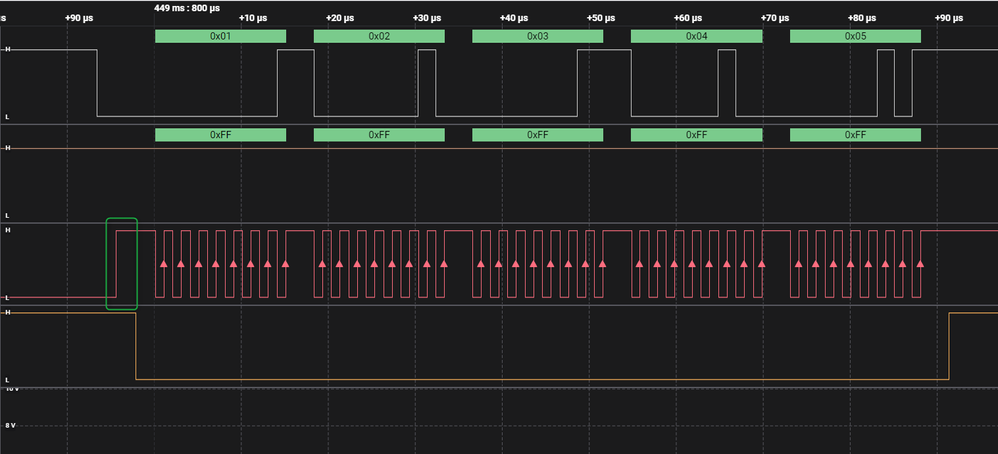Viewport: 998px width, 454px height.
Task: Click the +70 µs time ruler mark
Action: pos(775,19)
